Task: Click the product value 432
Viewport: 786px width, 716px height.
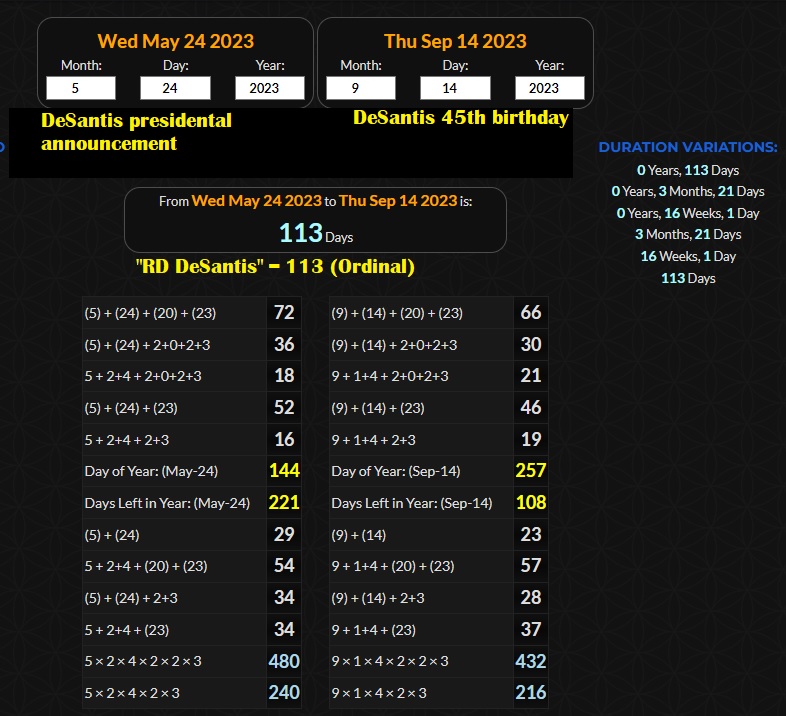Action: click(531, 661)
